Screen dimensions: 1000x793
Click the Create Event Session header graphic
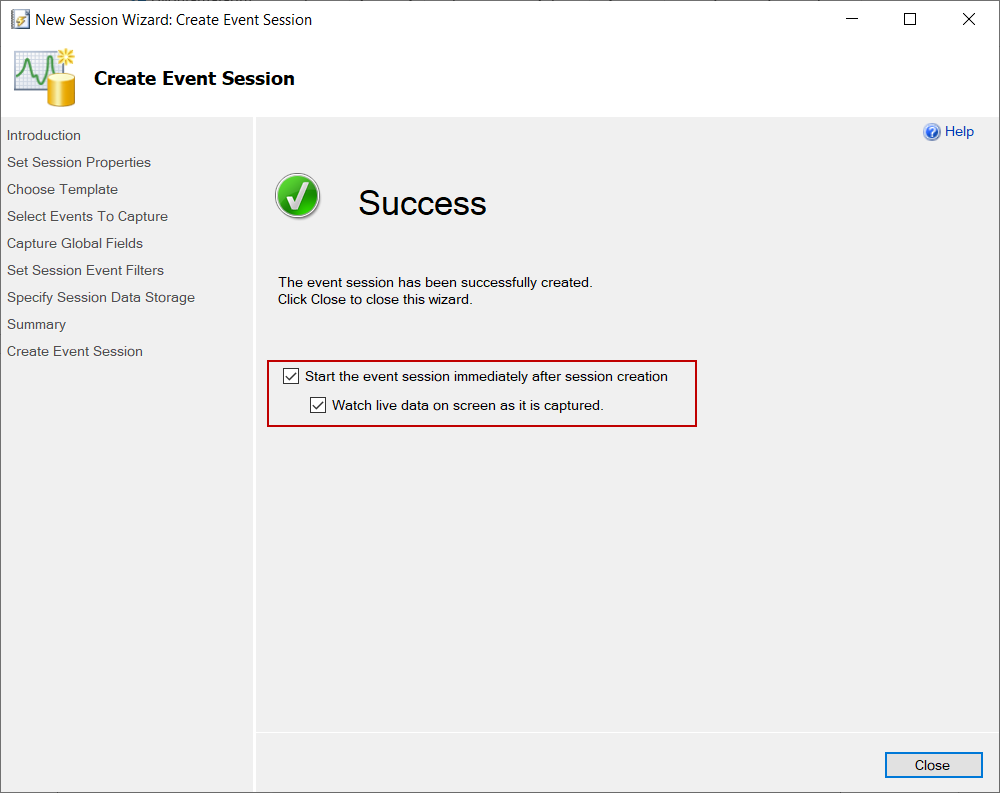click(46, 77)
